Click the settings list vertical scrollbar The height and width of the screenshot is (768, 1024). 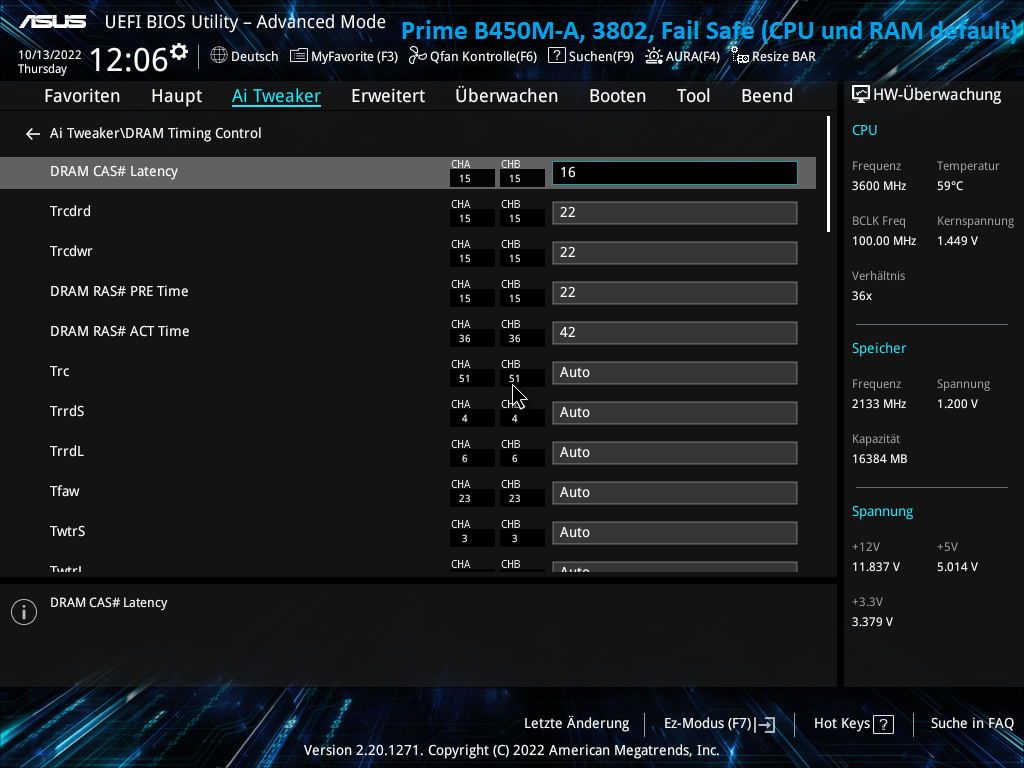(828, 174)
